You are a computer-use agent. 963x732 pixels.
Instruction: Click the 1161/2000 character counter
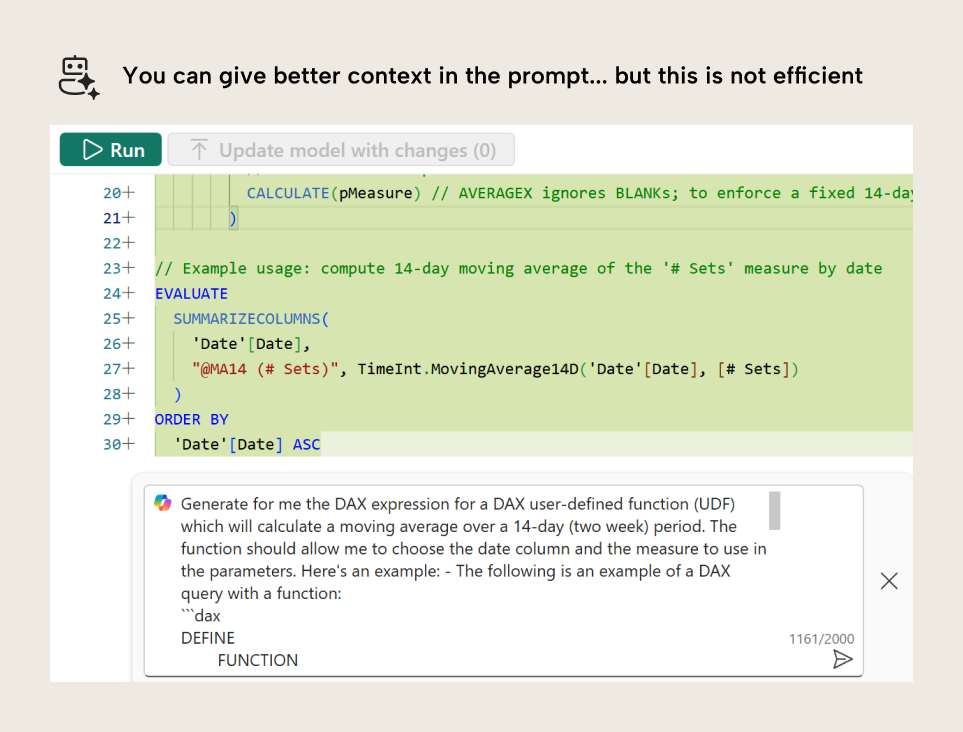point(821,639)
